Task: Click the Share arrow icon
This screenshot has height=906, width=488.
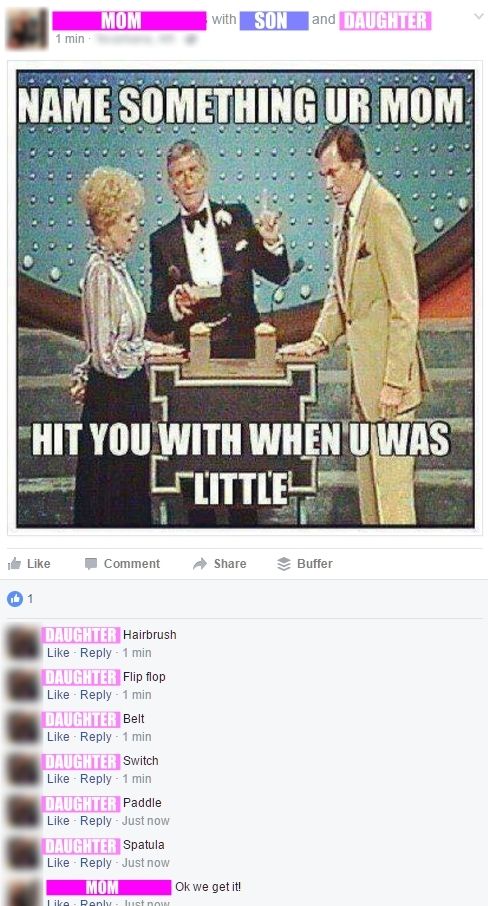Action: tap(200, 564)
